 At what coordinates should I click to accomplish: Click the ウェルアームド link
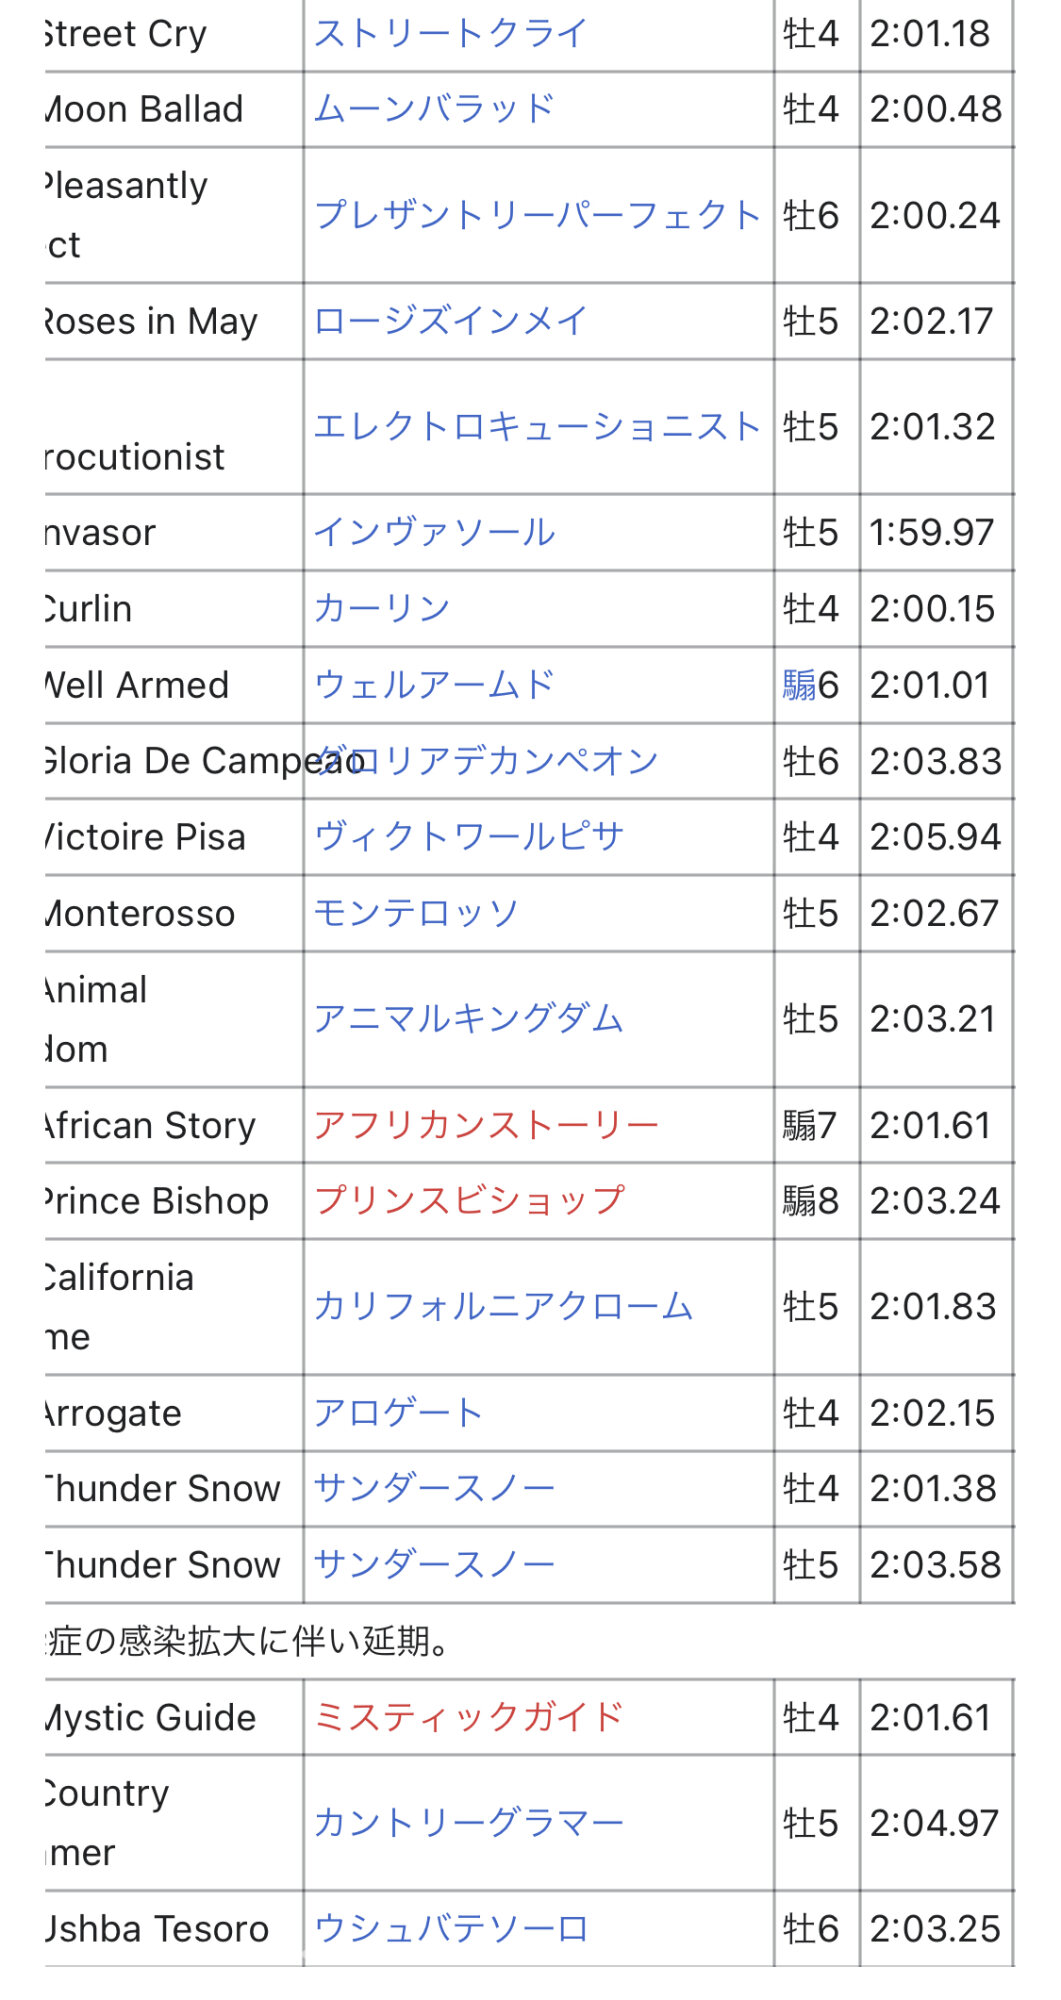tap(434, 685)
